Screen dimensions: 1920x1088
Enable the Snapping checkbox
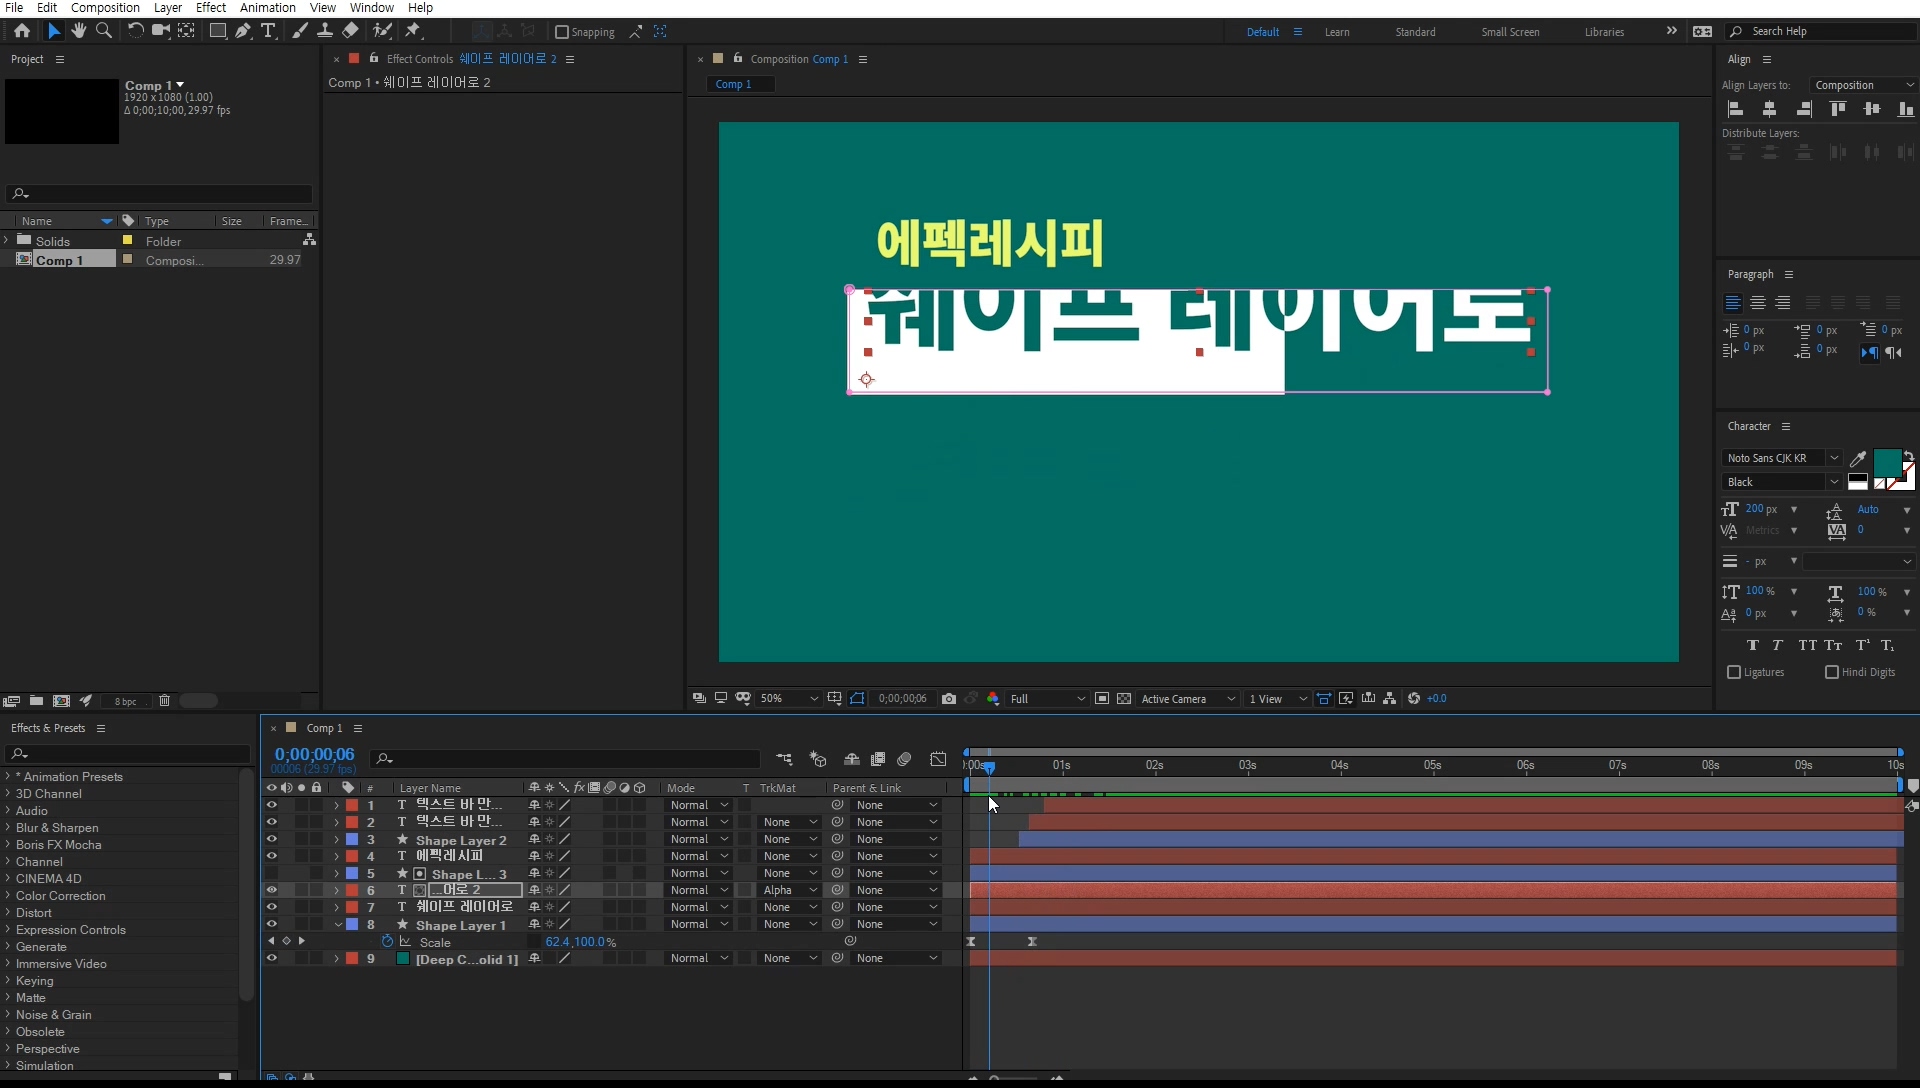[562, 32]
